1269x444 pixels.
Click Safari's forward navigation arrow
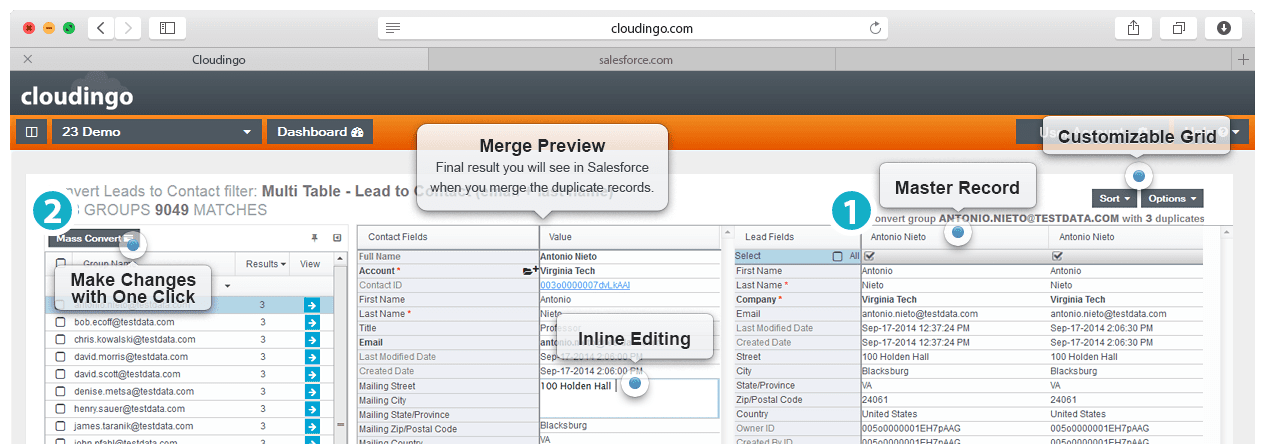[128, 28]
